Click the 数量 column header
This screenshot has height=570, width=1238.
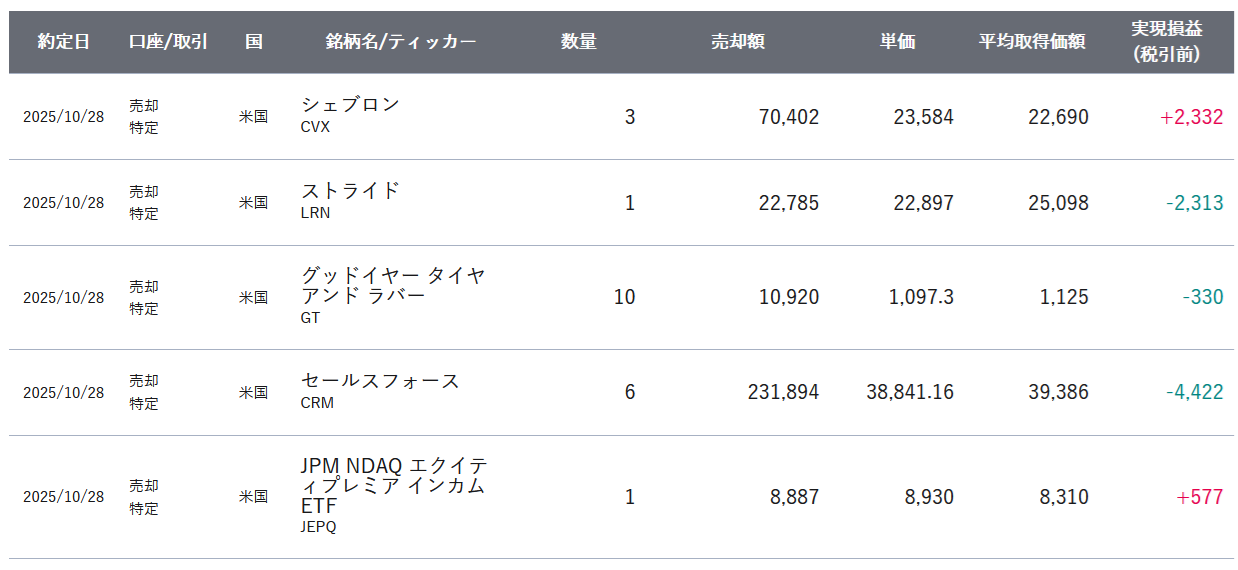[578, 42]
